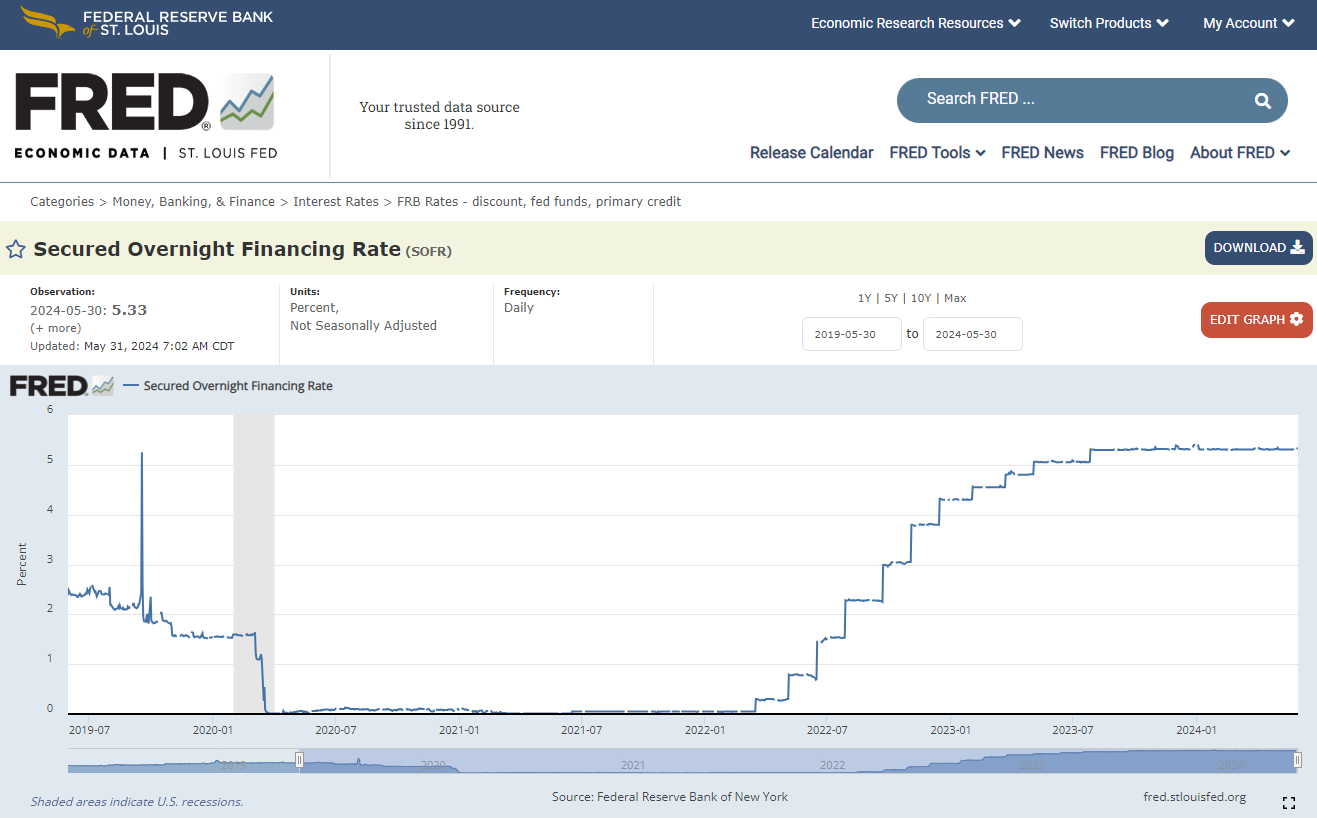Click the 2022-07 x-axis label

click(x=828, y=730)
